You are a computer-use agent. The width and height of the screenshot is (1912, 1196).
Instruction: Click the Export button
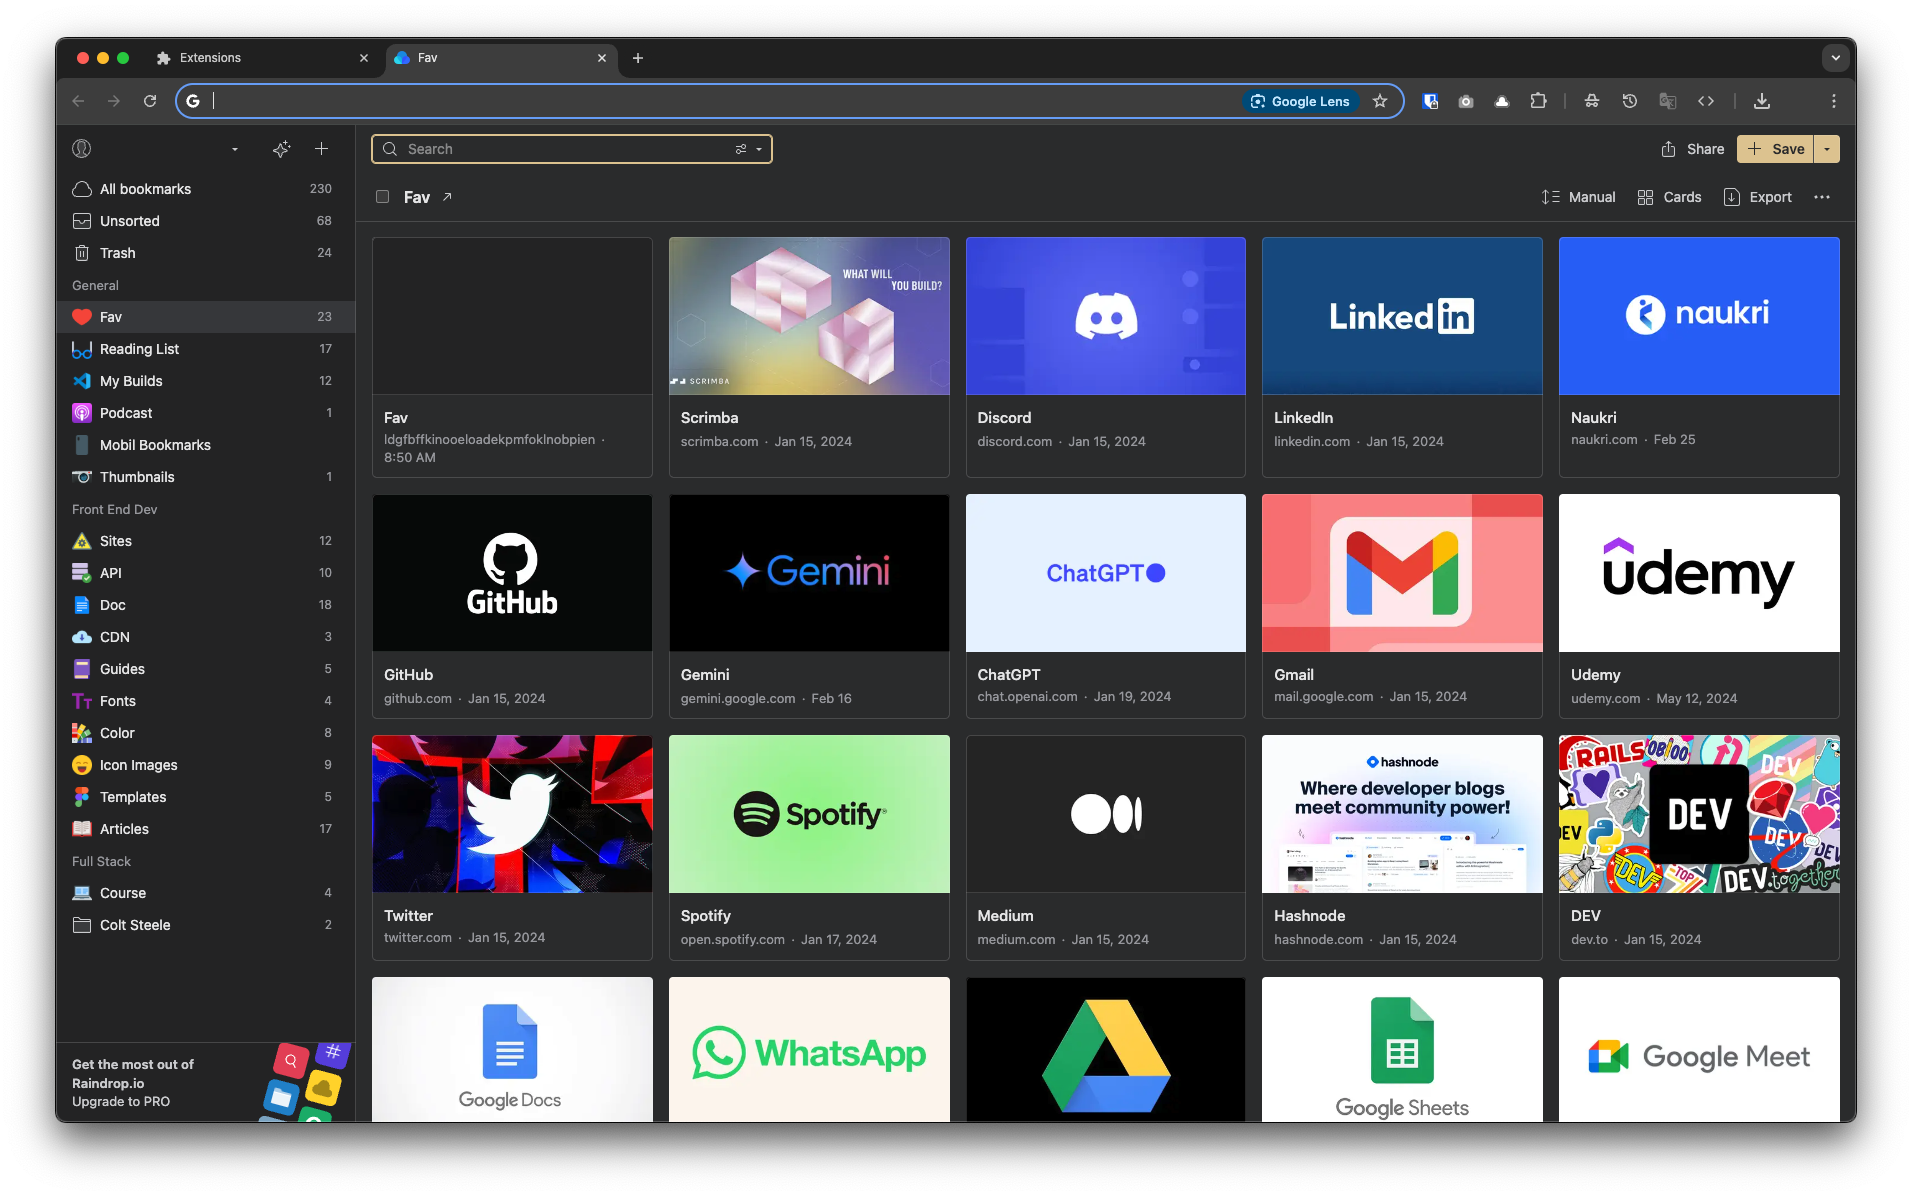(x=1758, y=197)
